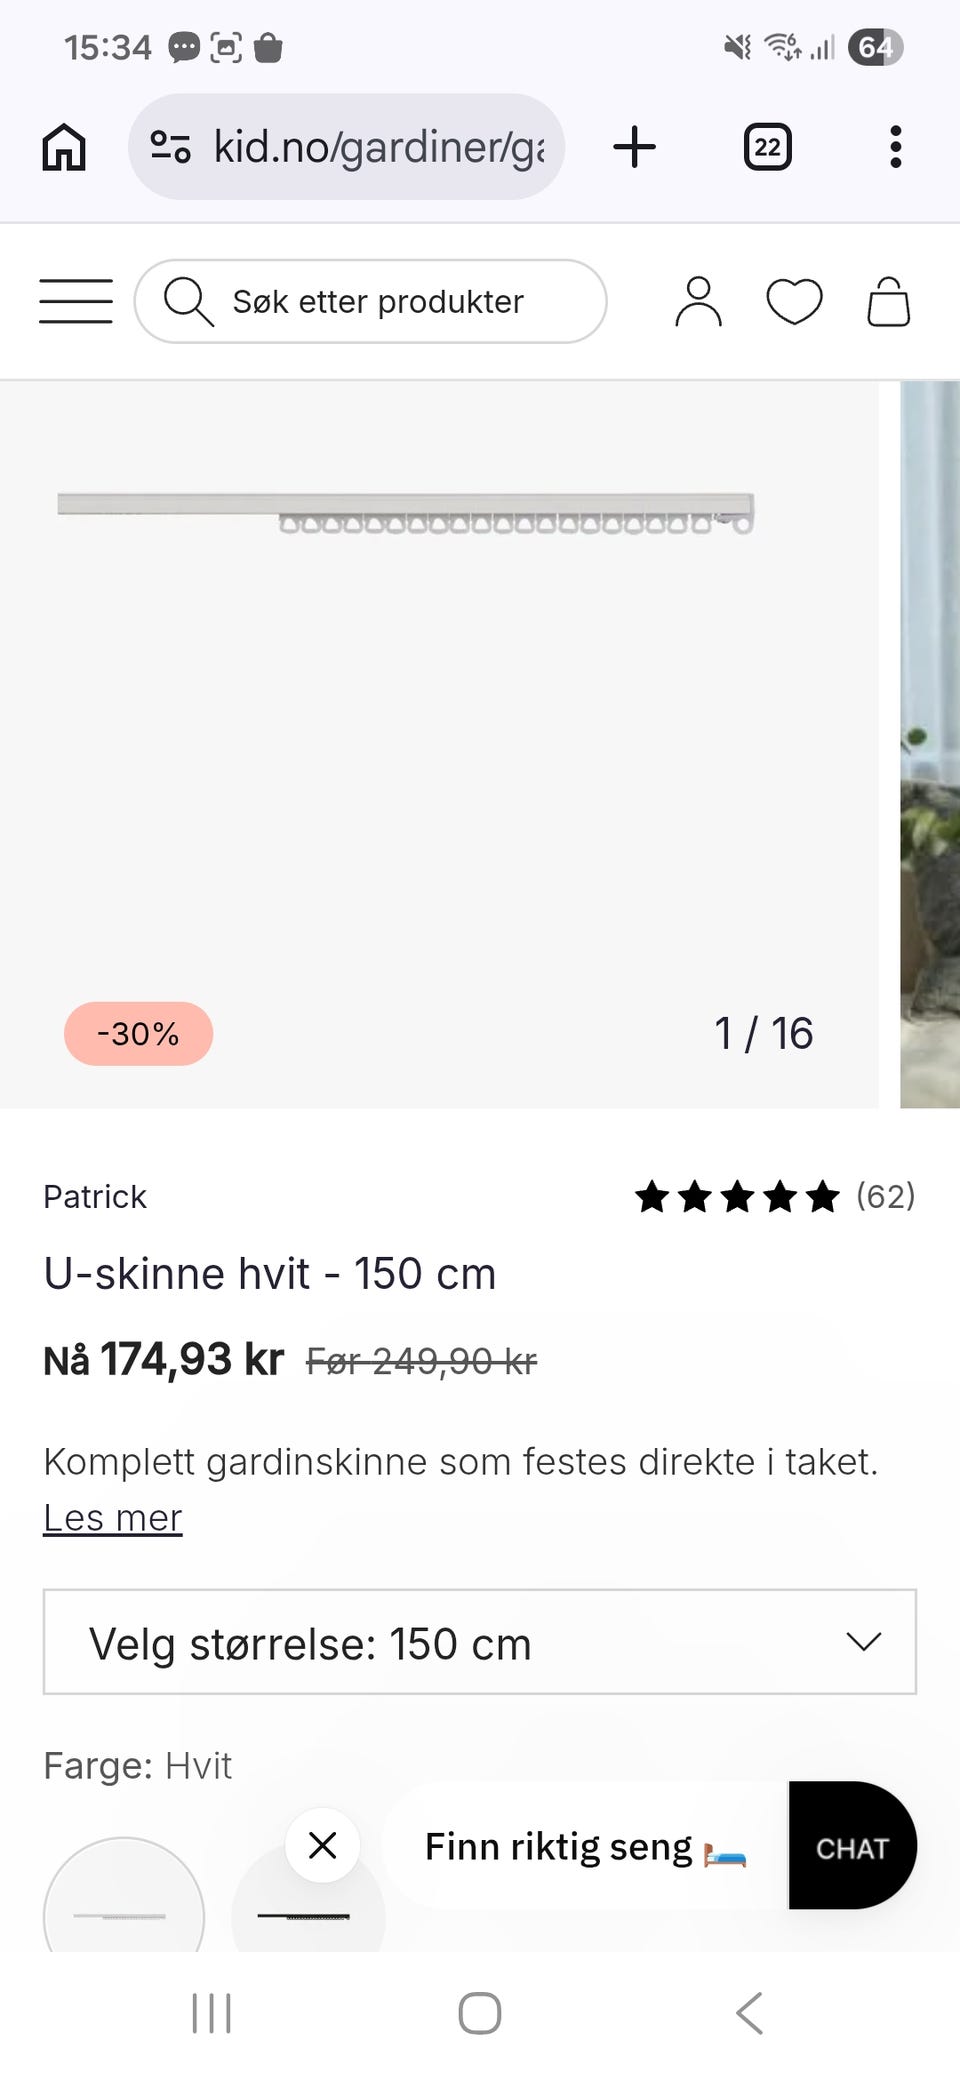Open the hamburger navigation menu
Viewport: 960px width, 2080px height.
tap(76, 301)
